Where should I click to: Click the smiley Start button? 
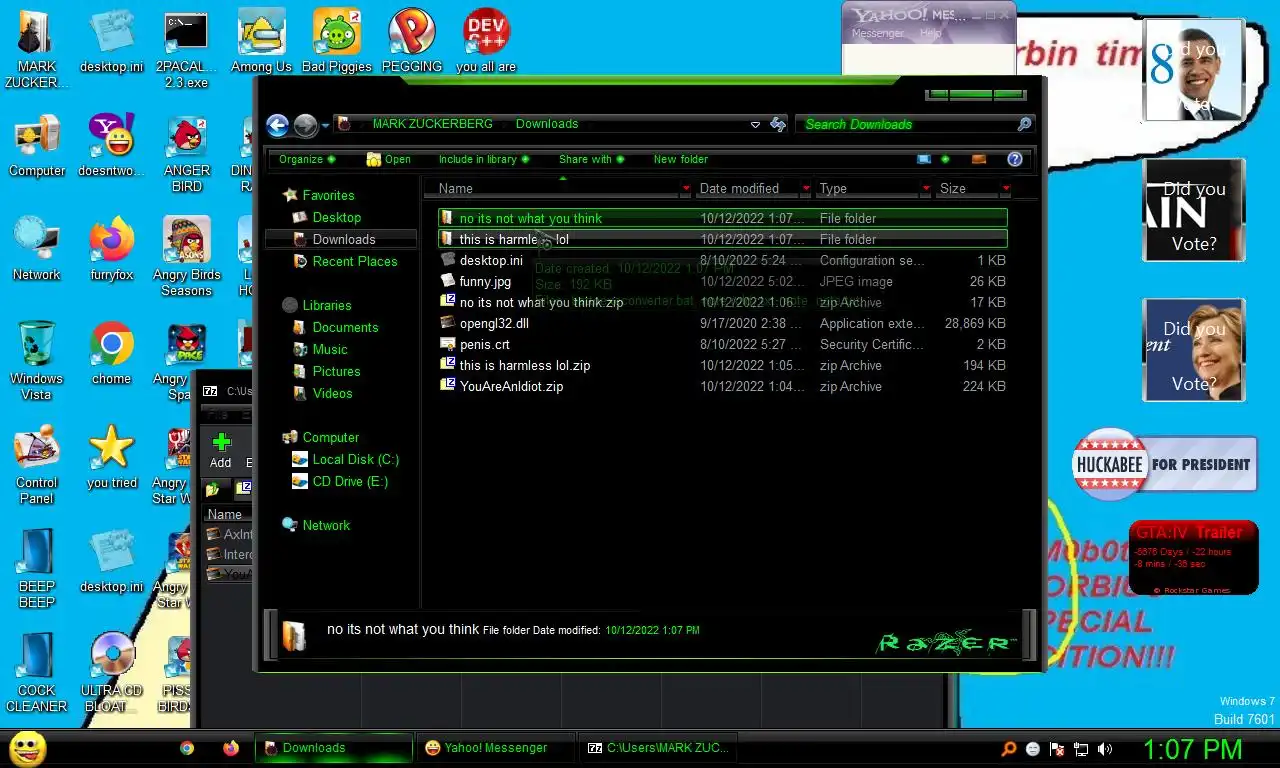(28, 748)
